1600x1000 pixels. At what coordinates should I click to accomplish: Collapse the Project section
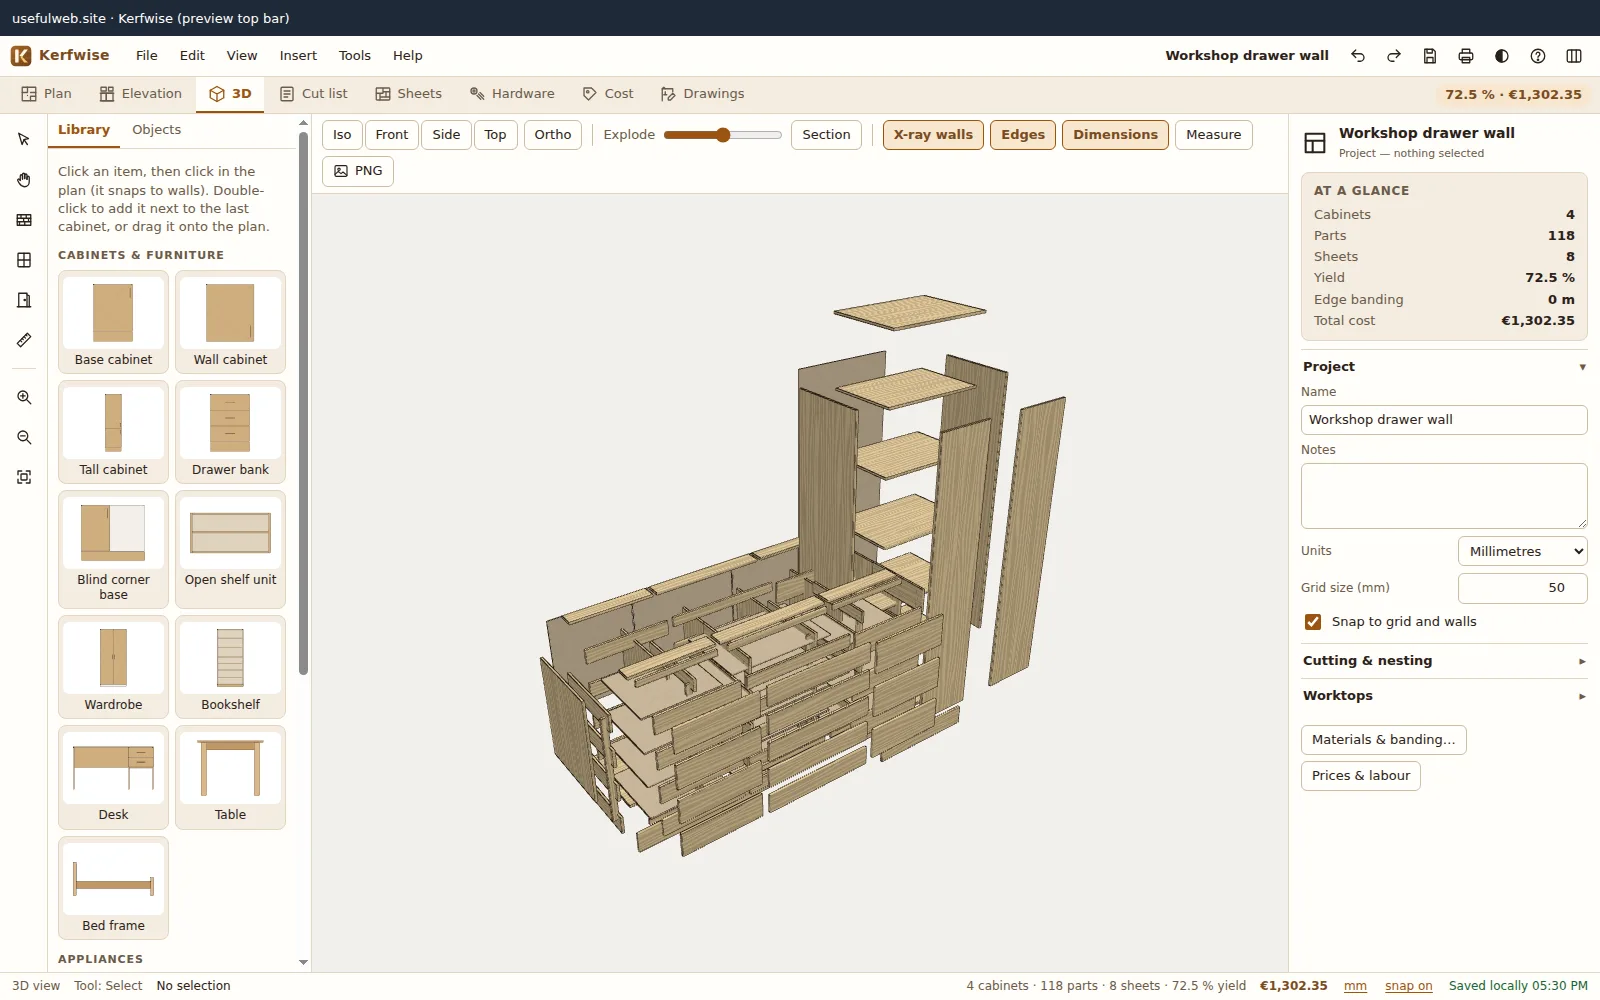(x=1444, y=367)
